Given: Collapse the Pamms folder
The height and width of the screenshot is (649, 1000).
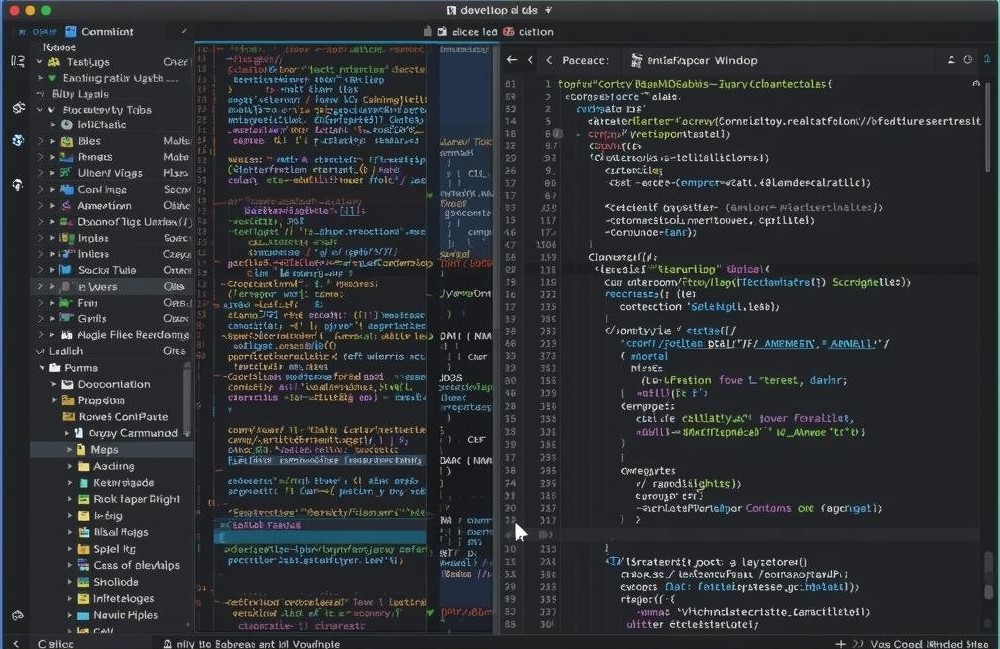Looking at the screenshot, I should tap(42, 368).
